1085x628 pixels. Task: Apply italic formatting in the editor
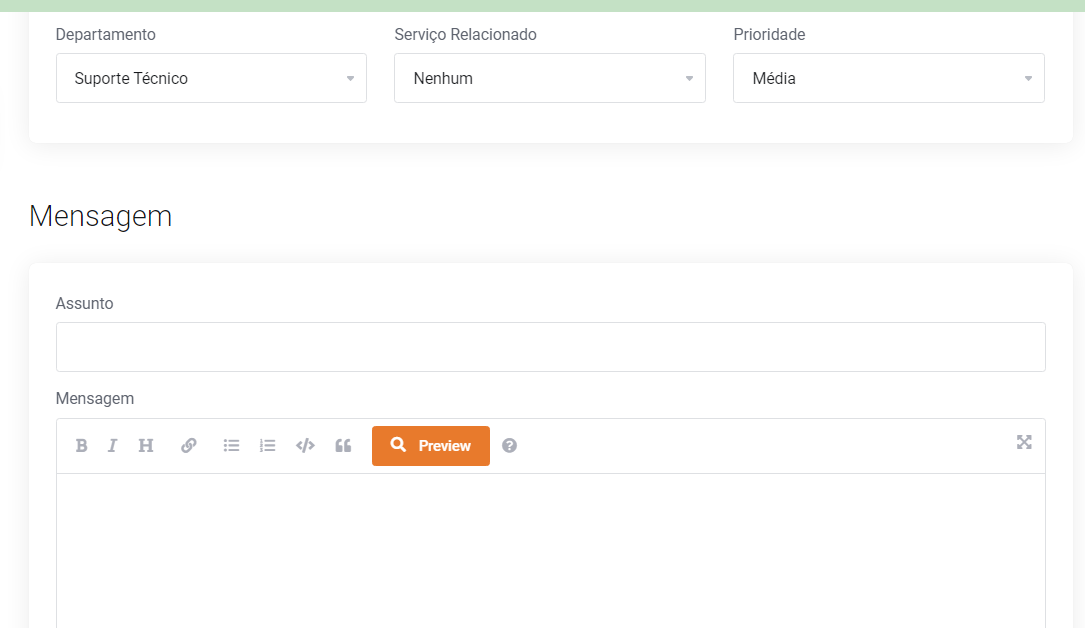(113, 446)
